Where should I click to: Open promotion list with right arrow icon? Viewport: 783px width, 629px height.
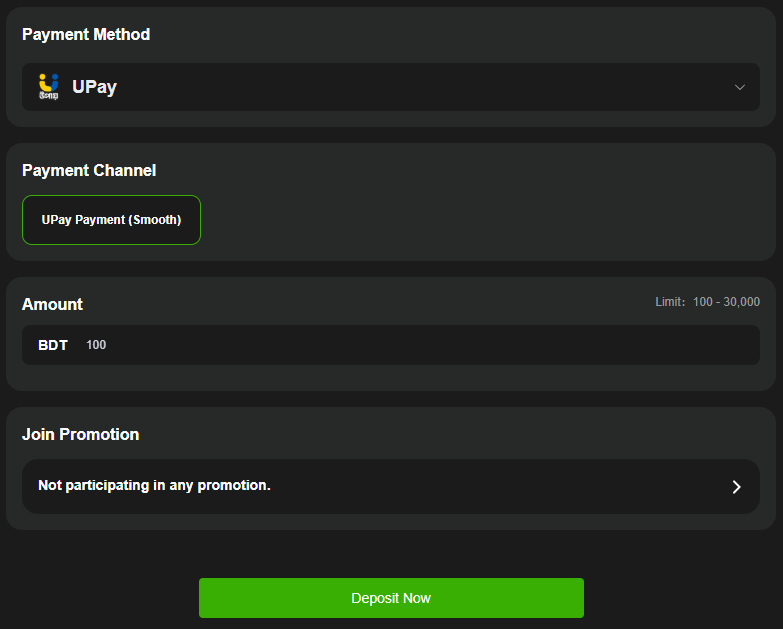click(736, 487)
